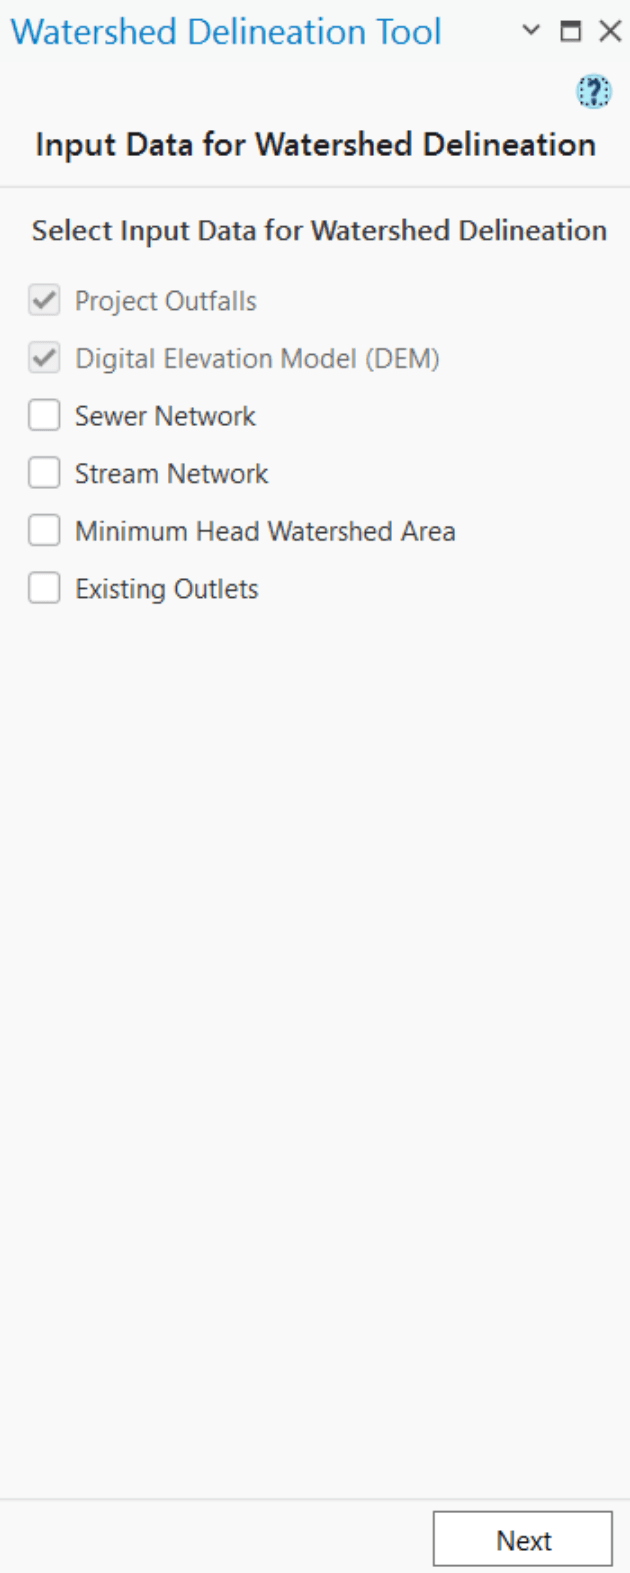
Task: Close the Watershed Delineation Tool pane
Action: (x=609, y=31)
